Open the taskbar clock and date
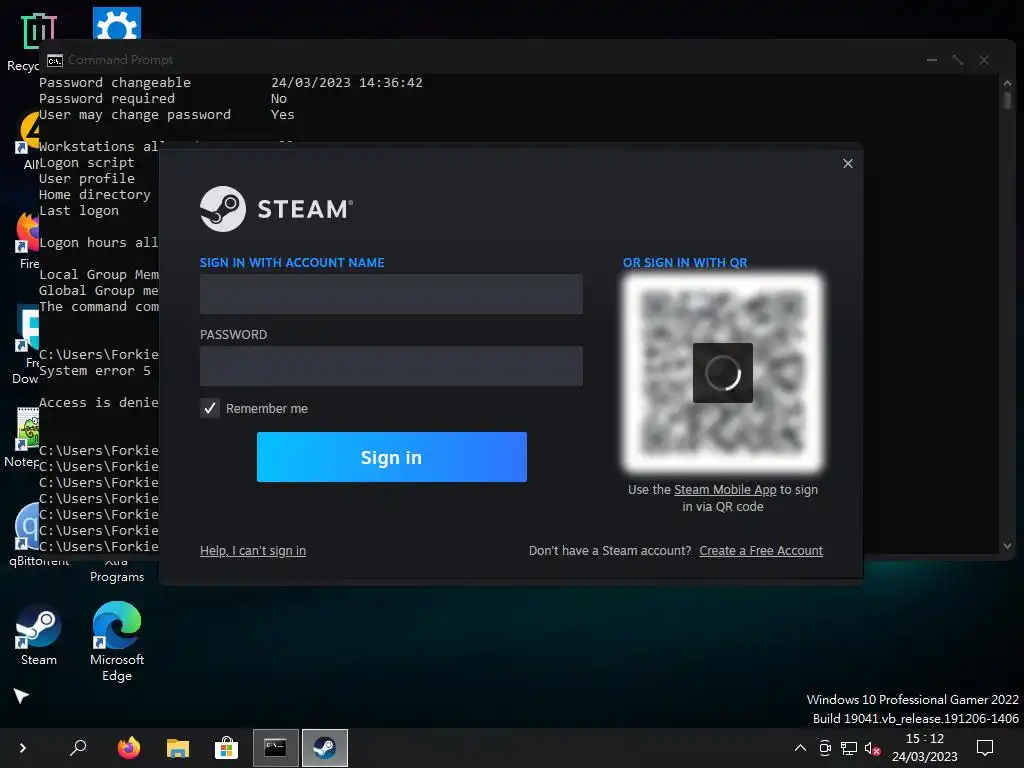1024x768 pixels. pos(925,748)
